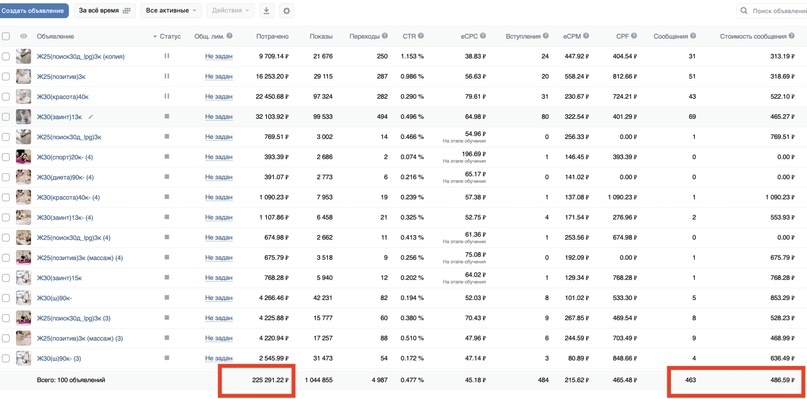The image size is (807, 399).
Task: Click stopped status icon for Ж30(заинт)15к
Action: coord(166,277)
